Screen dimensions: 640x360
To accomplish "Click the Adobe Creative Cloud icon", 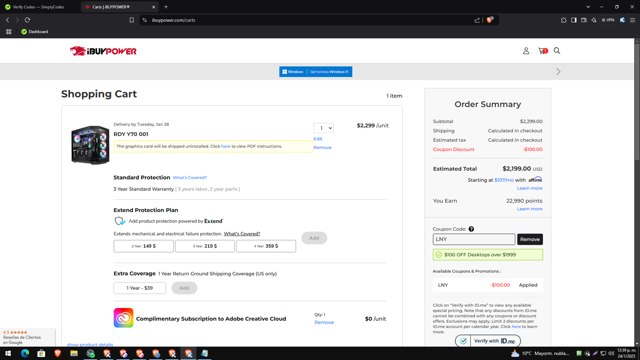I will pos(124,318).
